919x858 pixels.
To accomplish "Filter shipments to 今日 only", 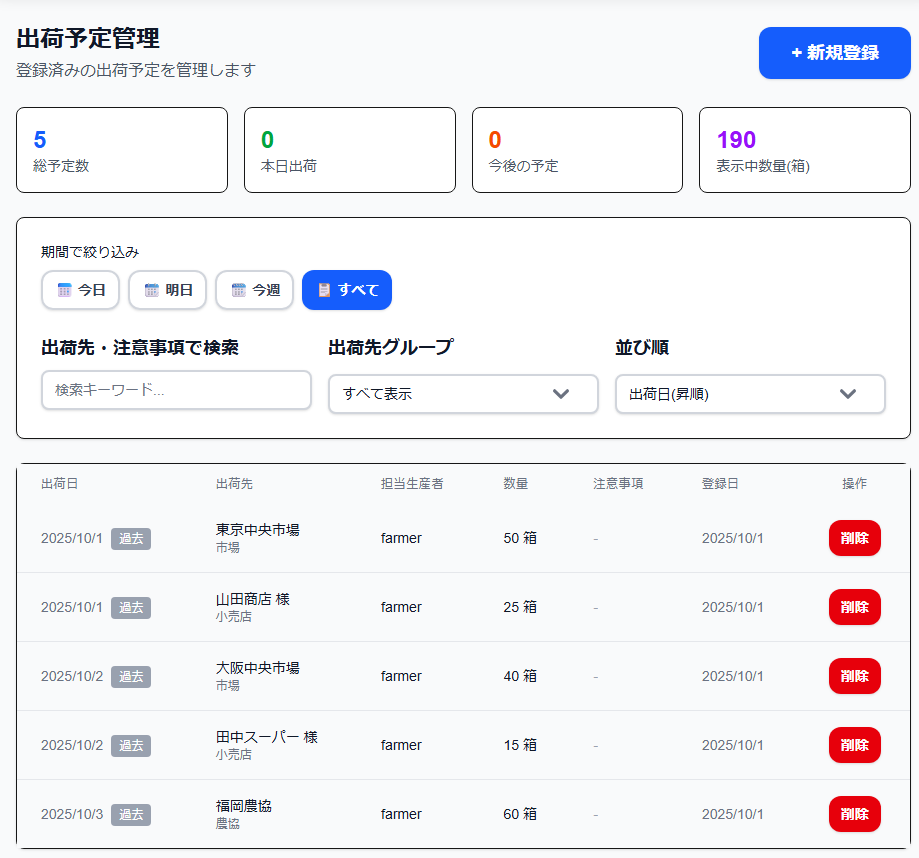I will click(x=81, y=290).
